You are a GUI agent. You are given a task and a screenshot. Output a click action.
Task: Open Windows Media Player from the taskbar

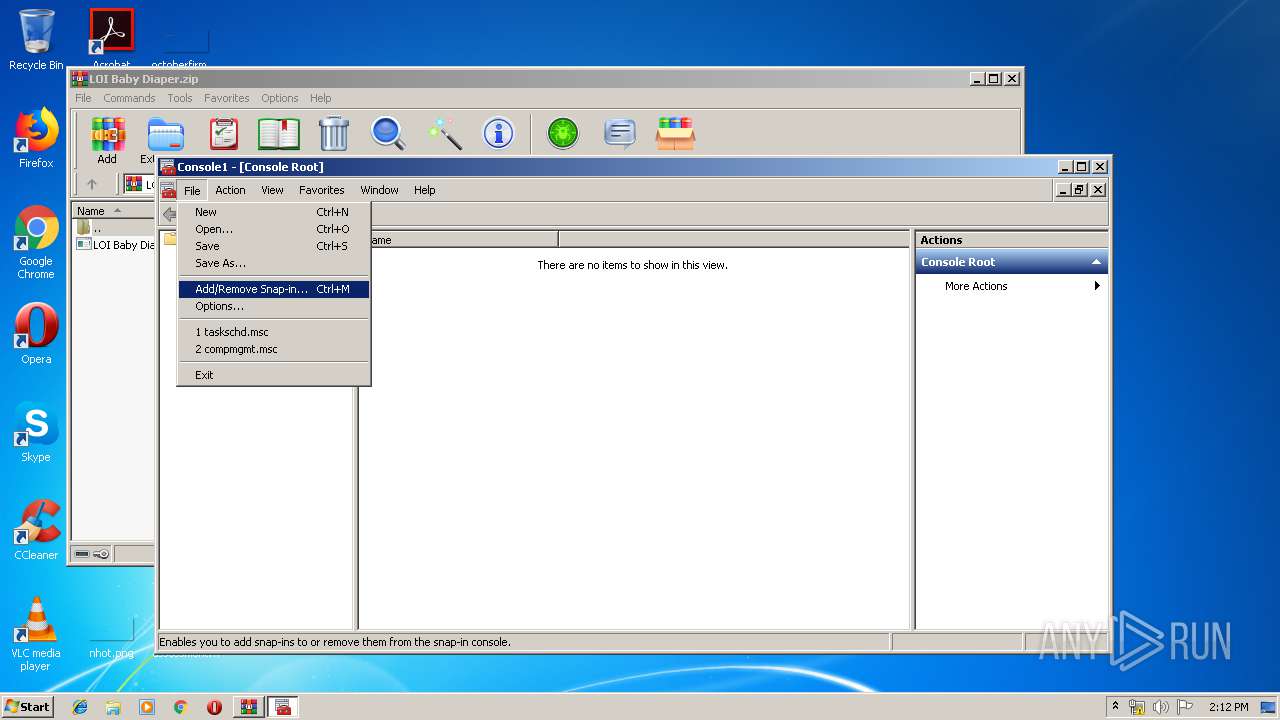tap(147, 707)
